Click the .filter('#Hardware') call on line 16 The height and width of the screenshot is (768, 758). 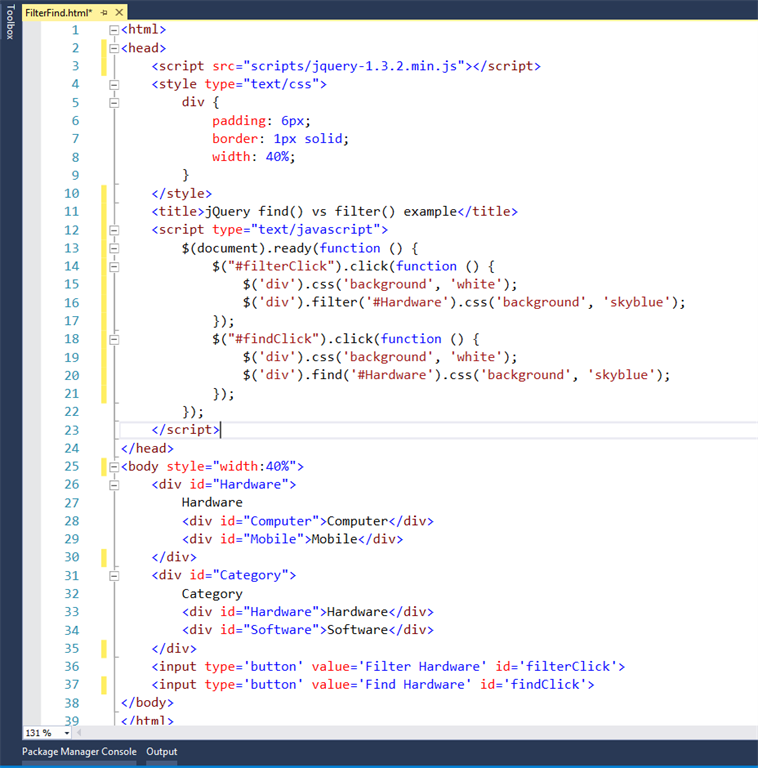[380, 302]
